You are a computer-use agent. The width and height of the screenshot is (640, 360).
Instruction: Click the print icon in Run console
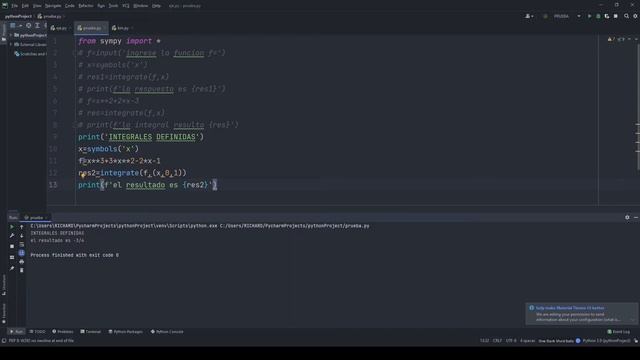[x=22, y=262]
